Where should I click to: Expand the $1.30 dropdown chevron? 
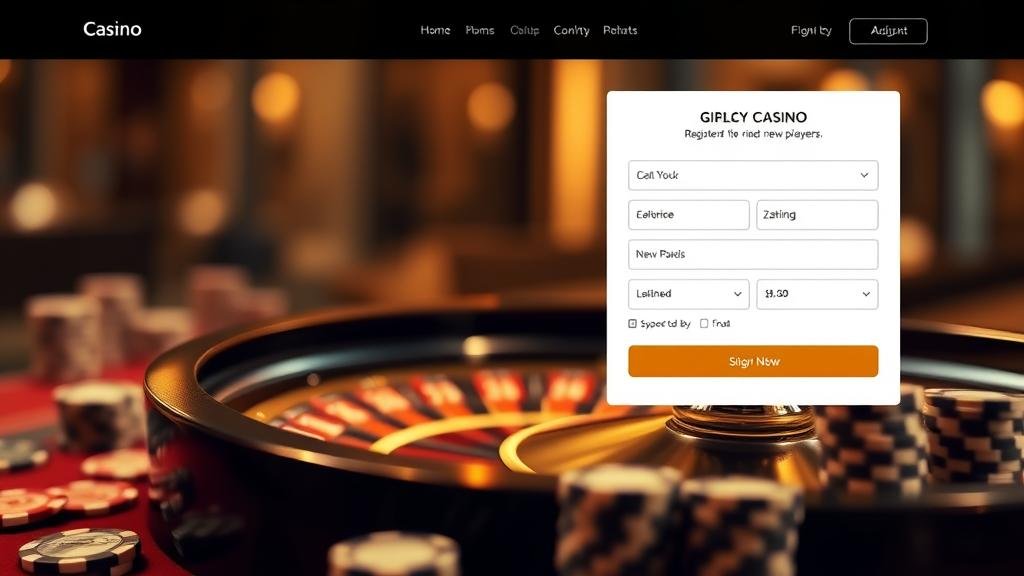pos(866,294)
